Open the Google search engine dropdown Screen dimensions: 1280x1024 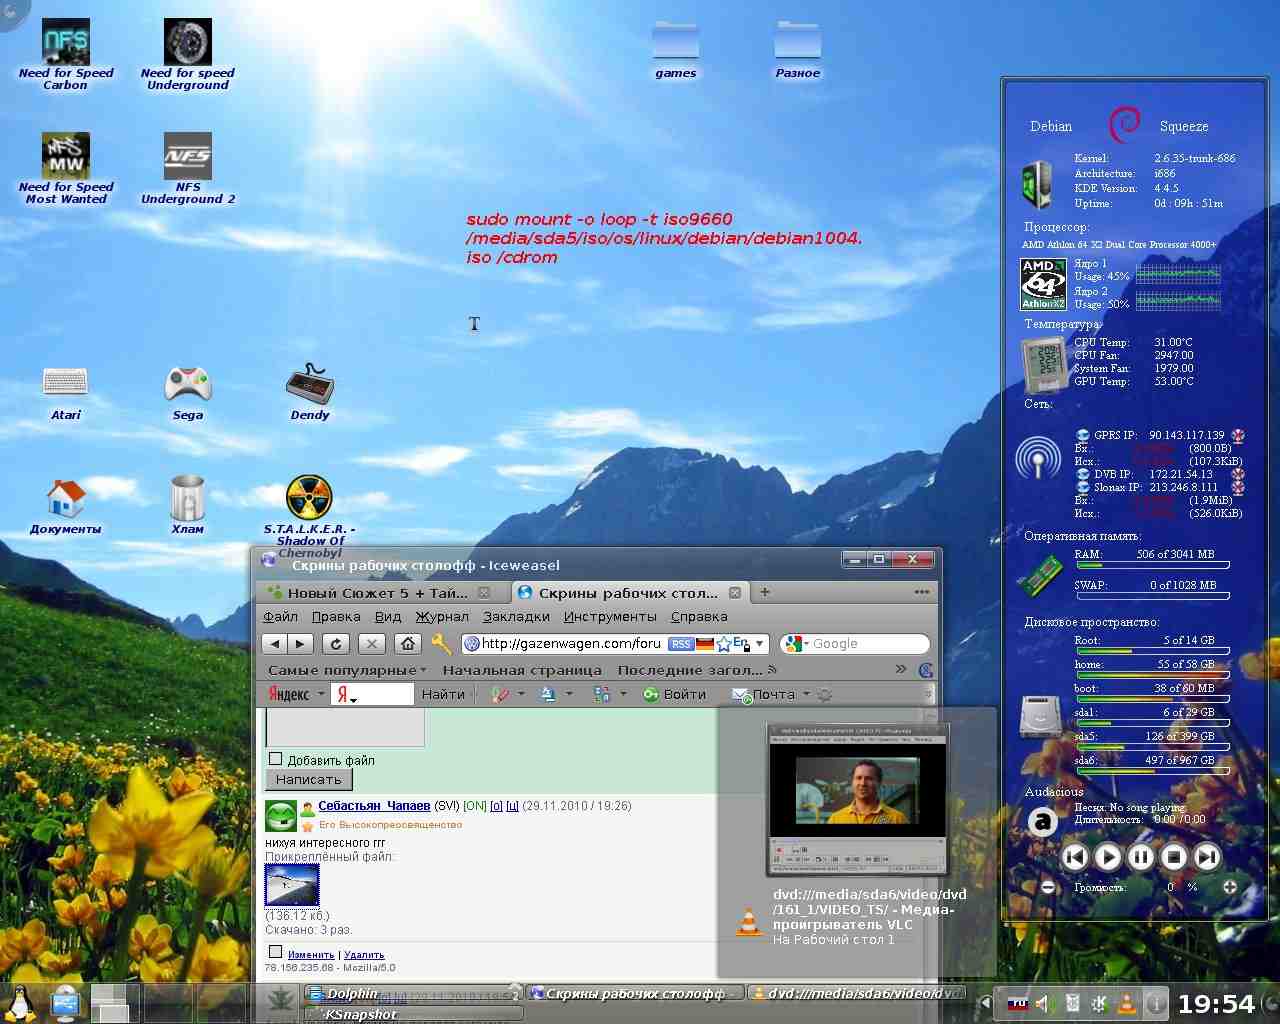click(x=806, y=644)
